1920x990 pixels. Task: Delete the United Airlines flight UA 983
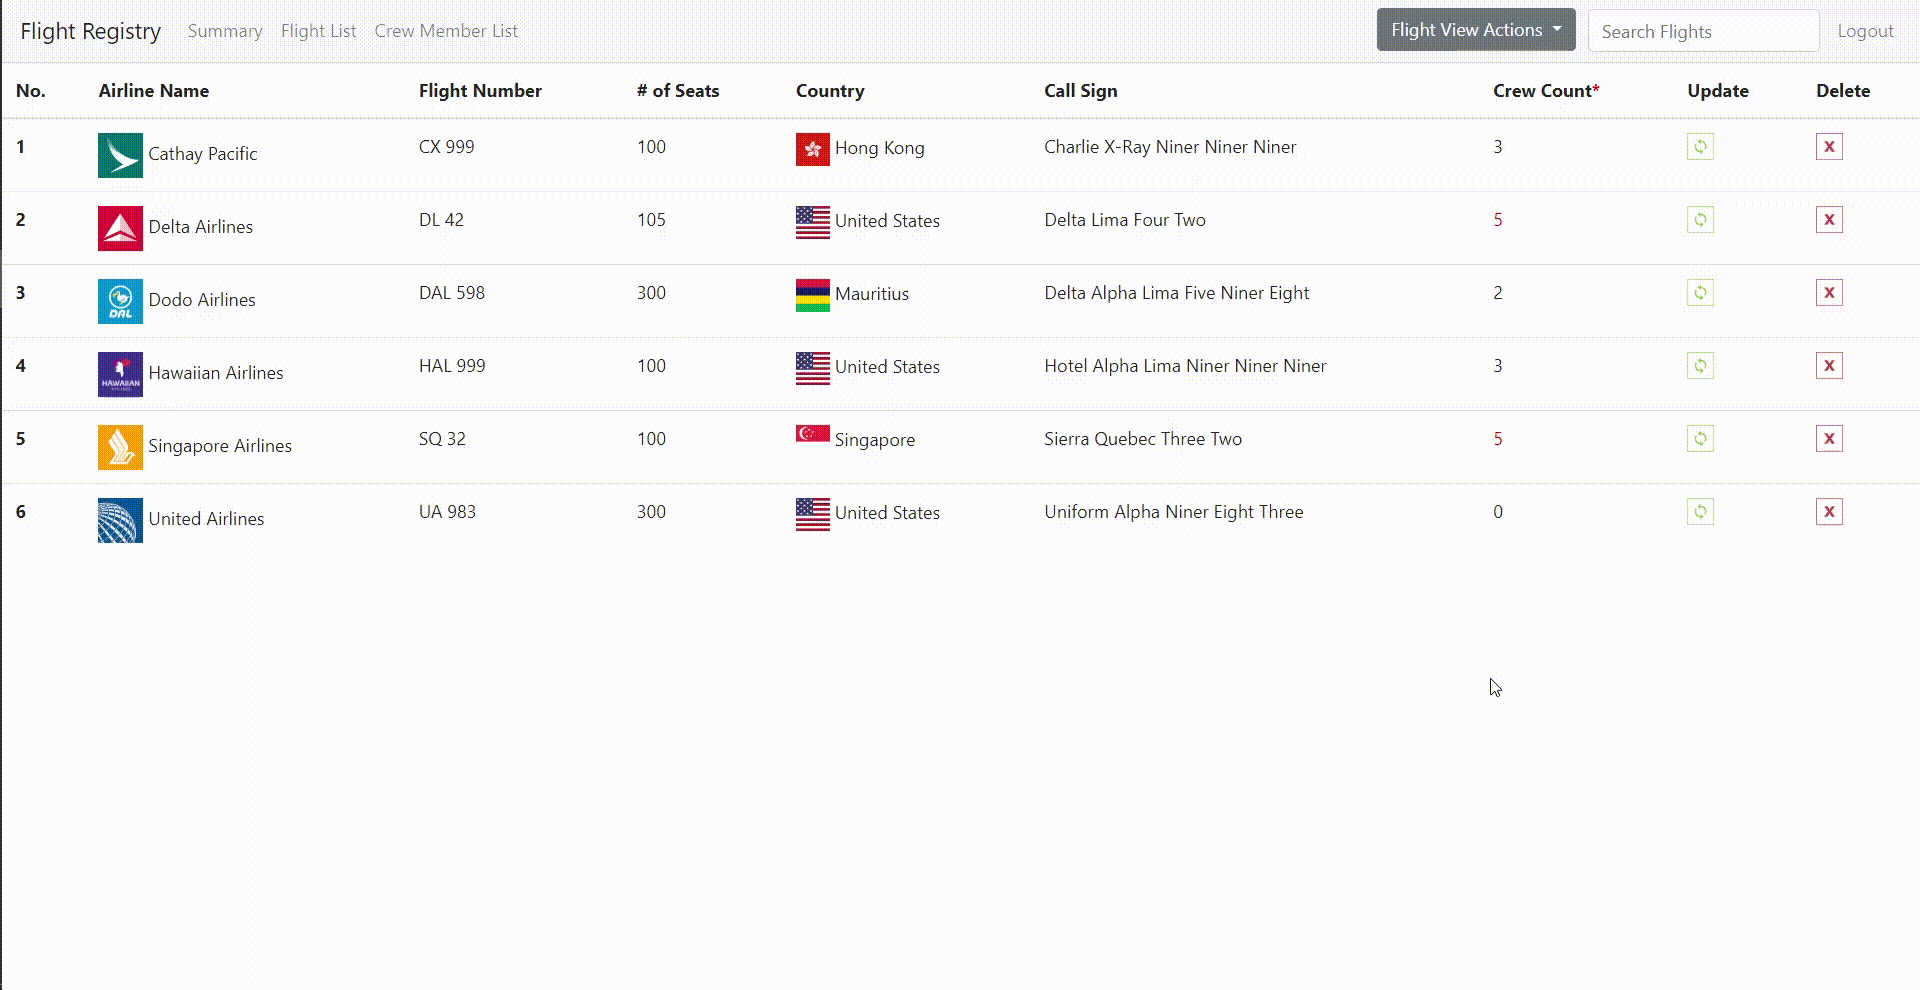click(1829, 511)
